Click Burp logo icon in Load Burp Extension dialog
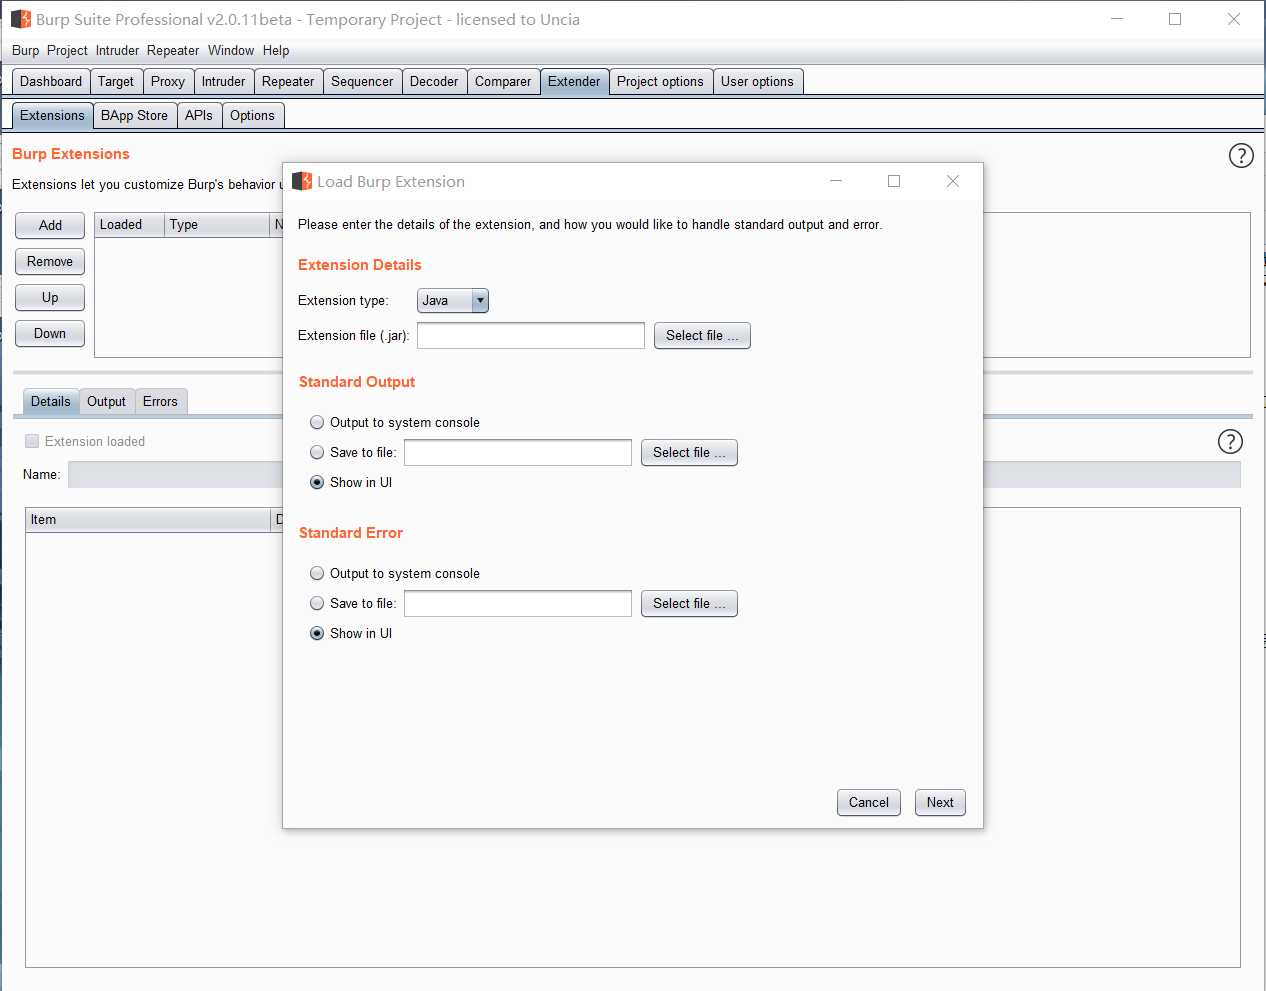The width and height of the screenshot is (1266, 991). 302,181
